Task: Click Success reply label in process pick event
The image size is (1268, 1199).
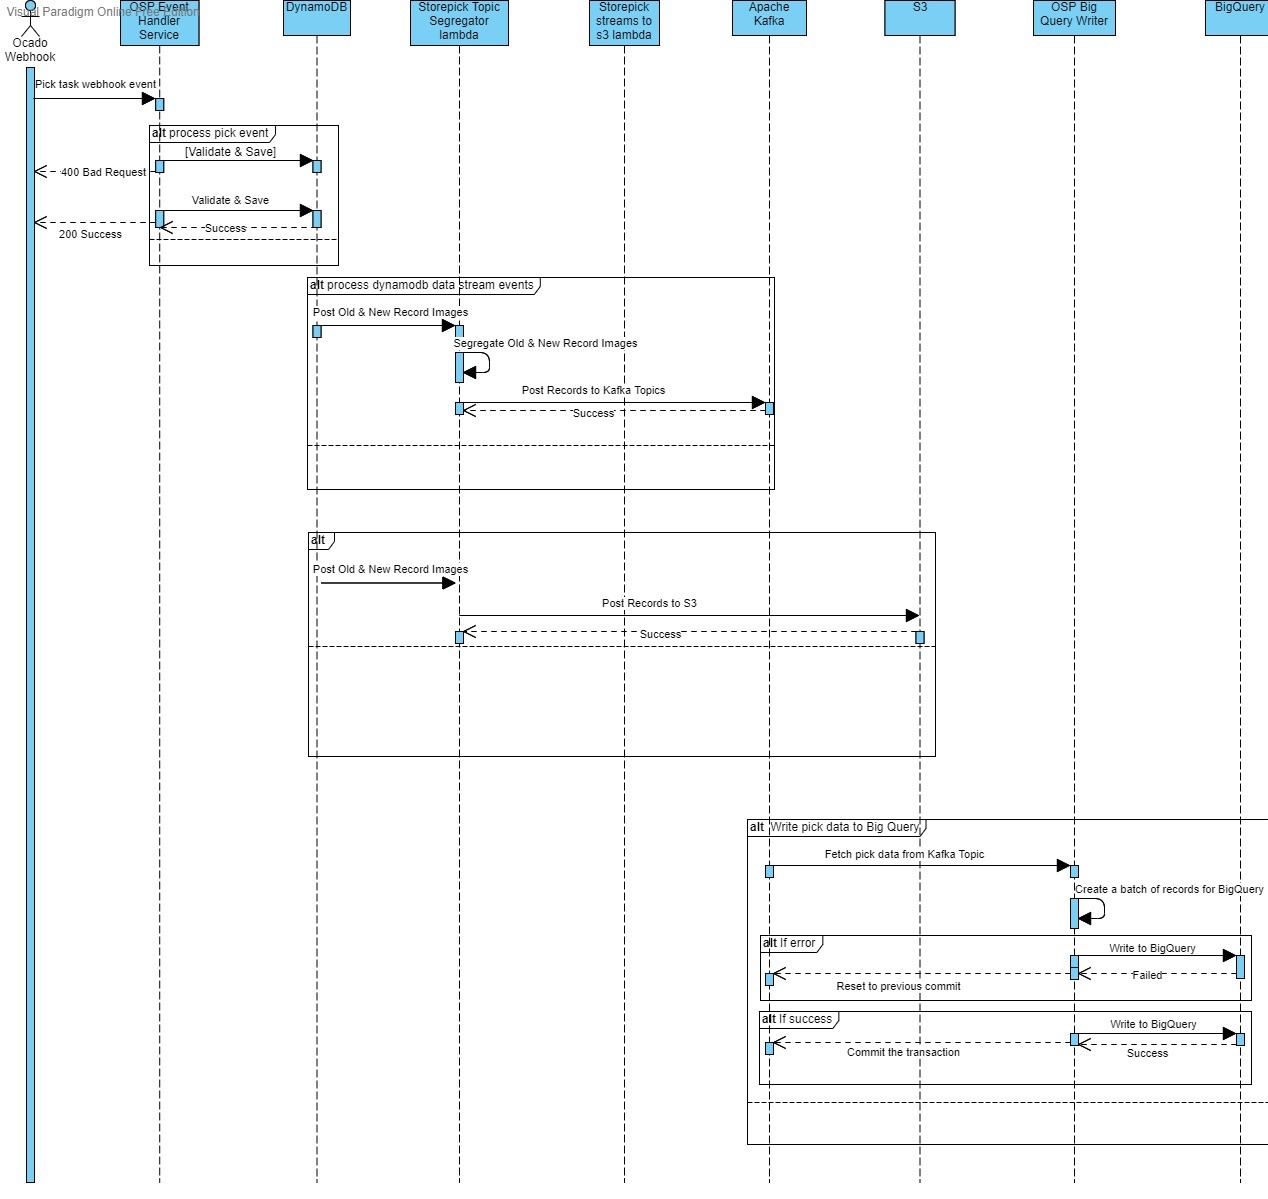Action: click(225, 228)
